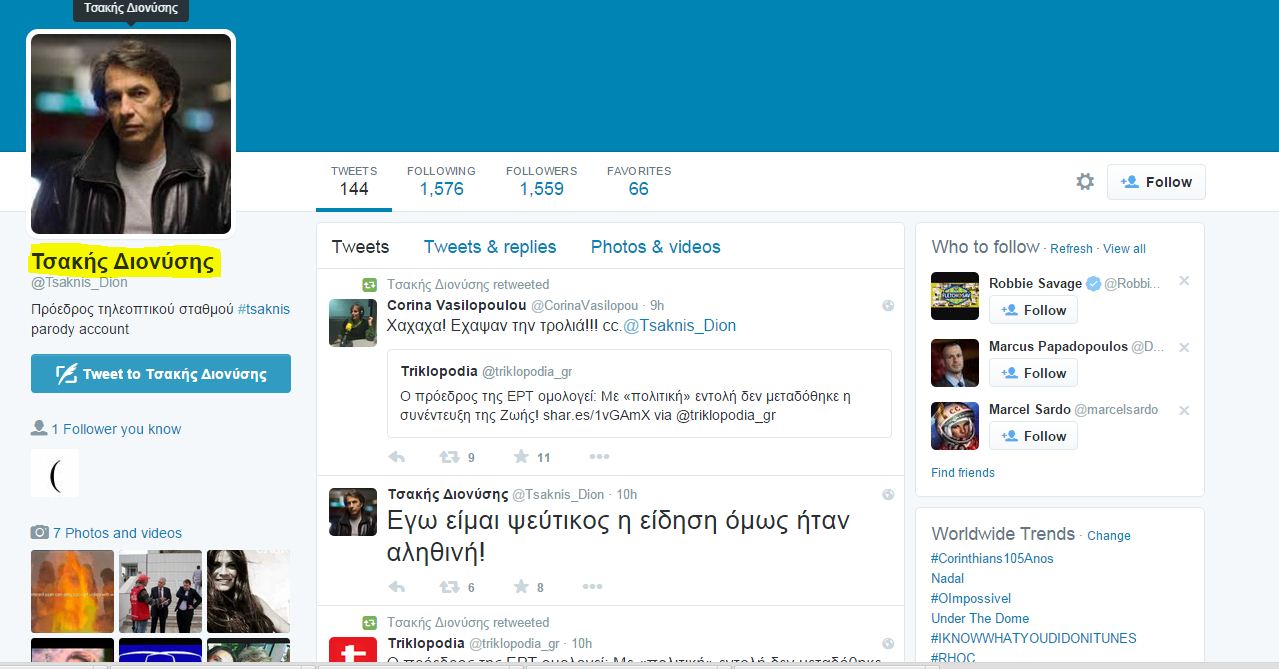
Task: Open the quoted Triklopodia tweet card
Action: tap(639, 393)
